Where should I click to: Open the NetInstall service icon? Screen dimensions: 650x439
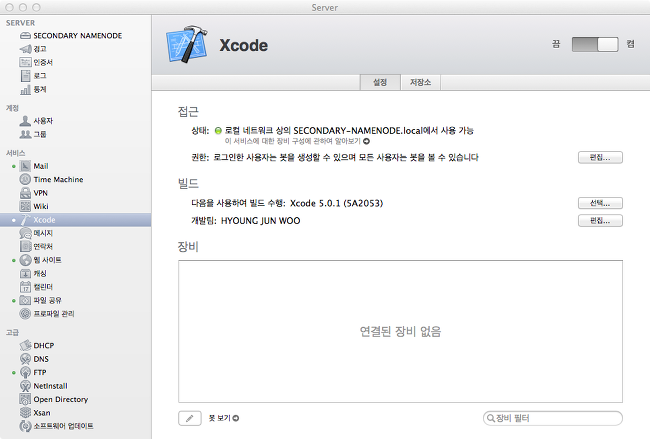click(25, 386)
